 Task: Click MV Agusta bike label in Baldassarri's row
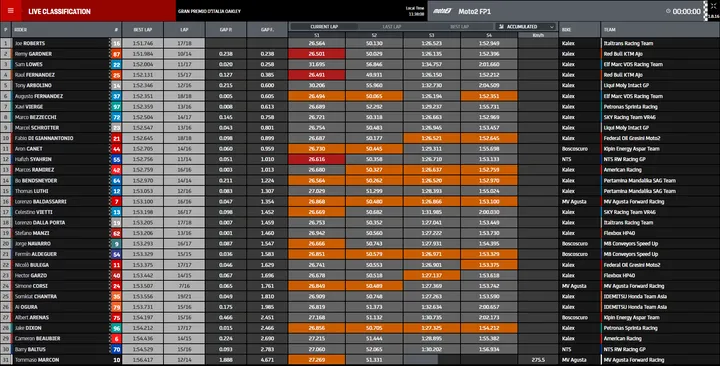click(x=574, y=202)
